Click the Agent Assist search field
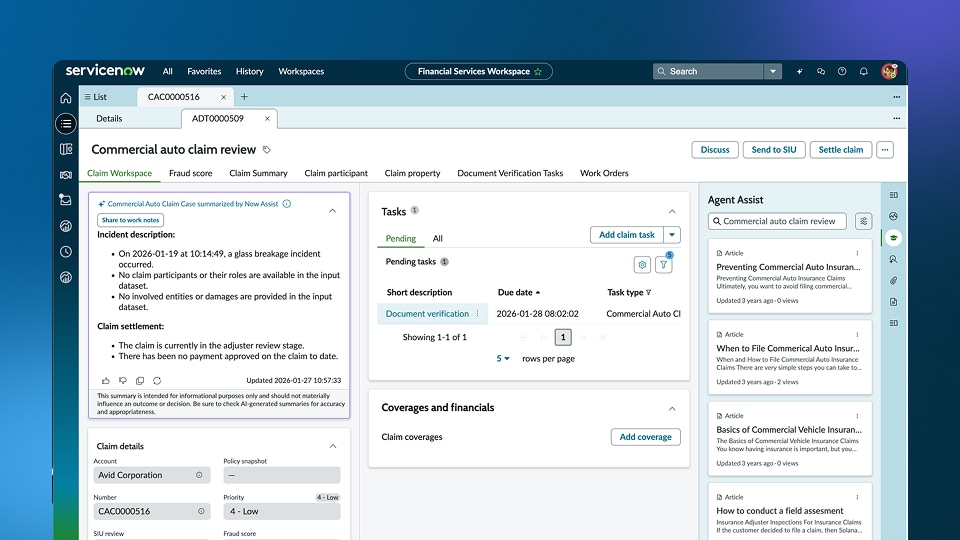Viewport: 960px width, 540px height. click(x=777, y=221)
